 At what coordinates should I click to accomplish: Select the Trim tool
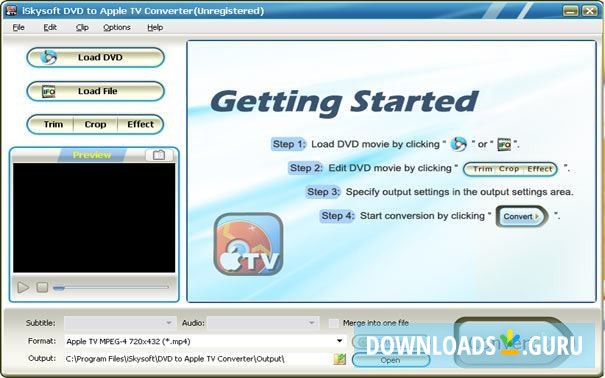click(53, 124)
